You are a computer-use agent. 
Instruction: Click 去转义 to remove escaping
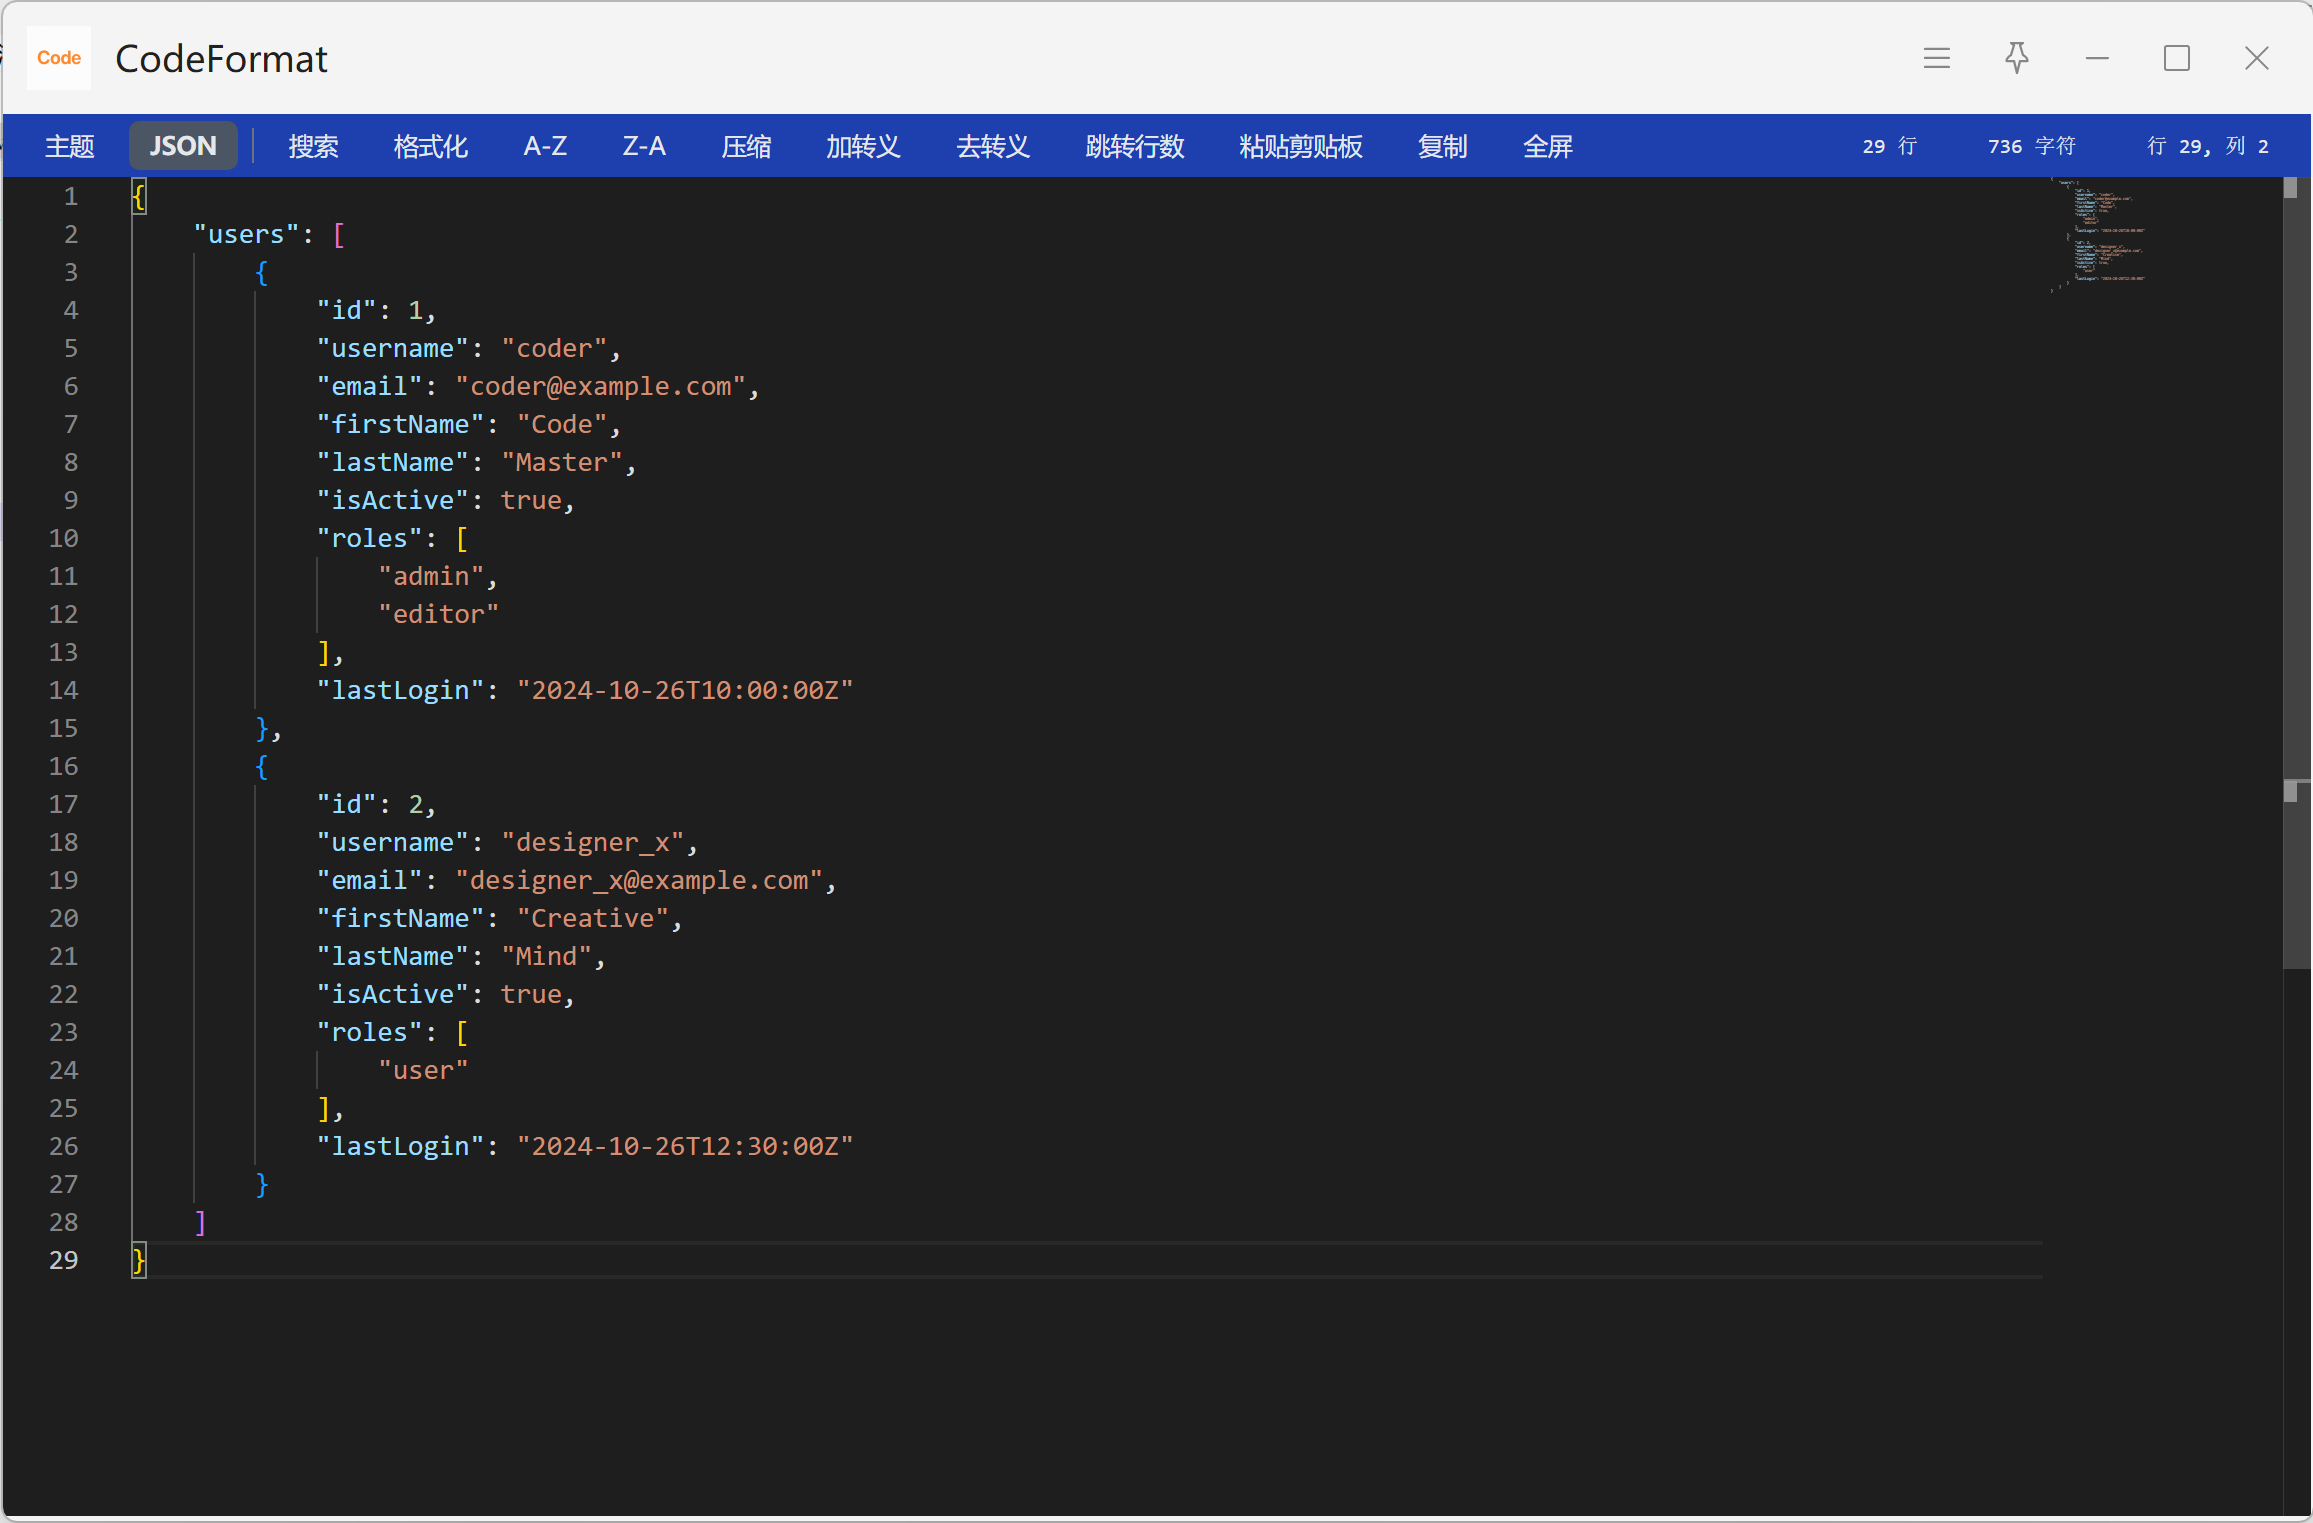click(x=993, y=146)
